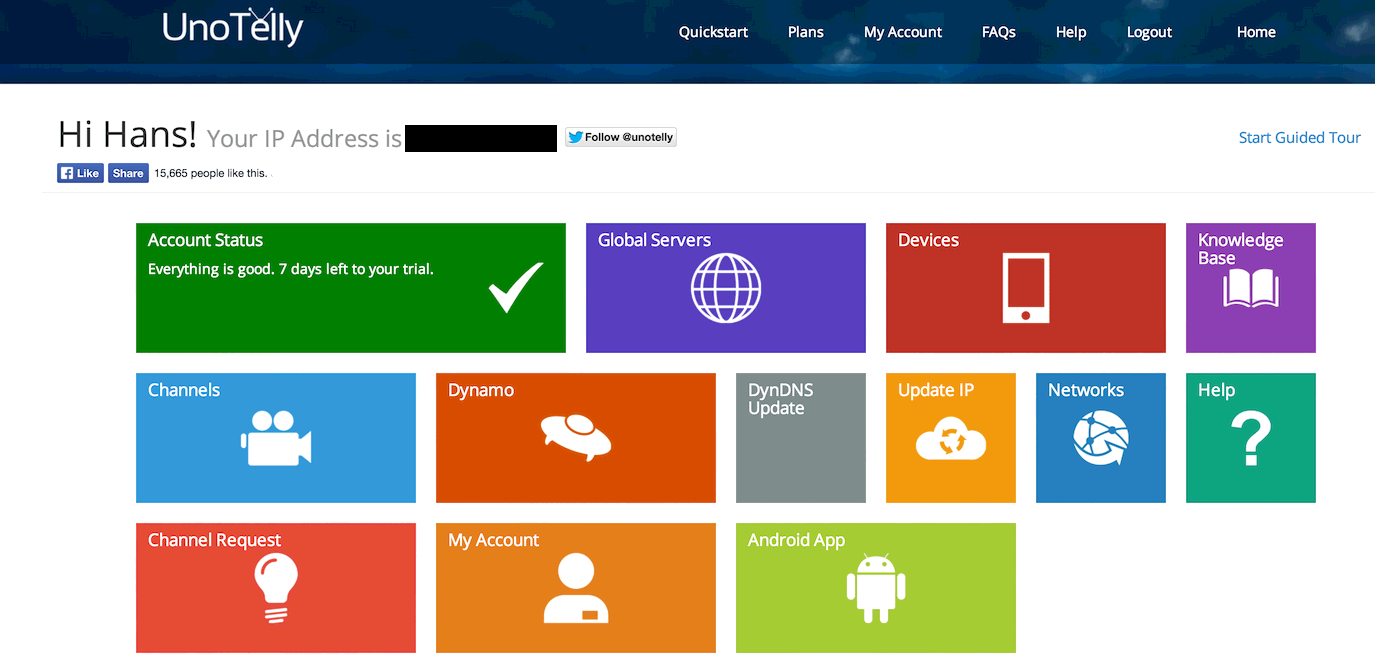1375x672 pixels.
Task: Click Logout in the top navigation
Action: click(x=1149, y=32)
